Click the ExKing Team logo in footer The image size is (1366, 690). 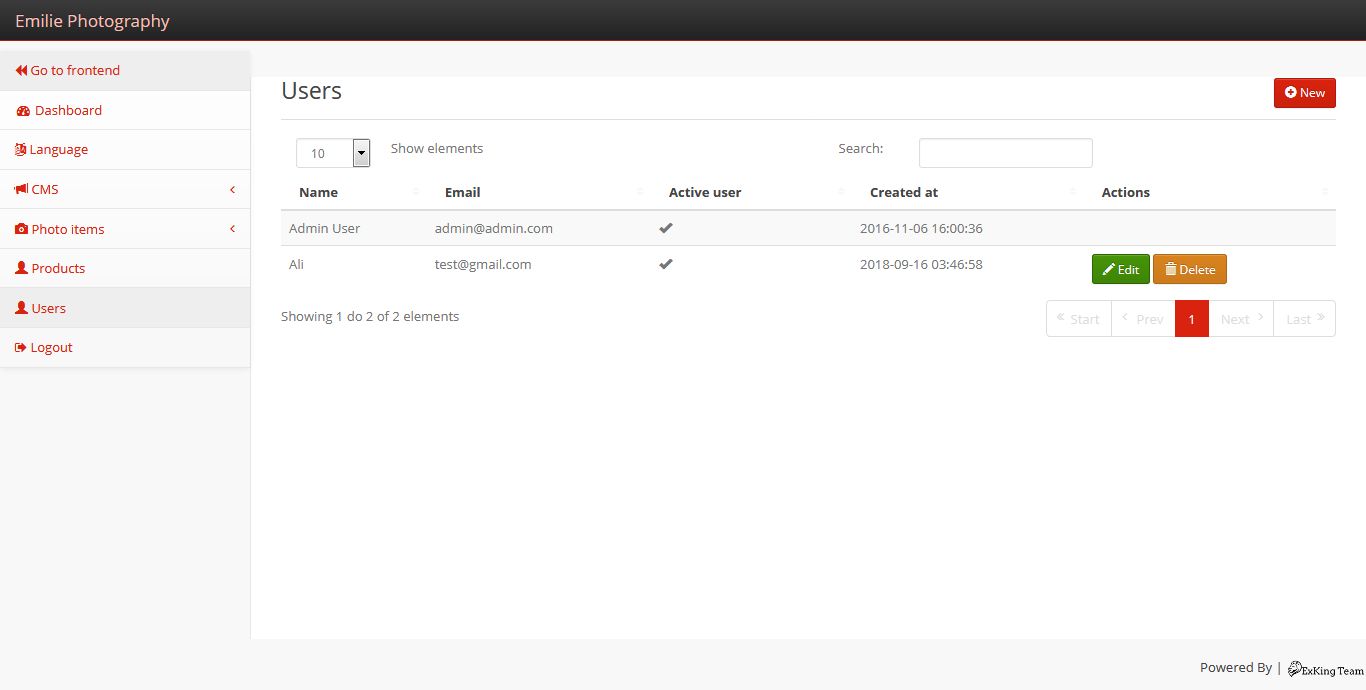point(1325,669)
